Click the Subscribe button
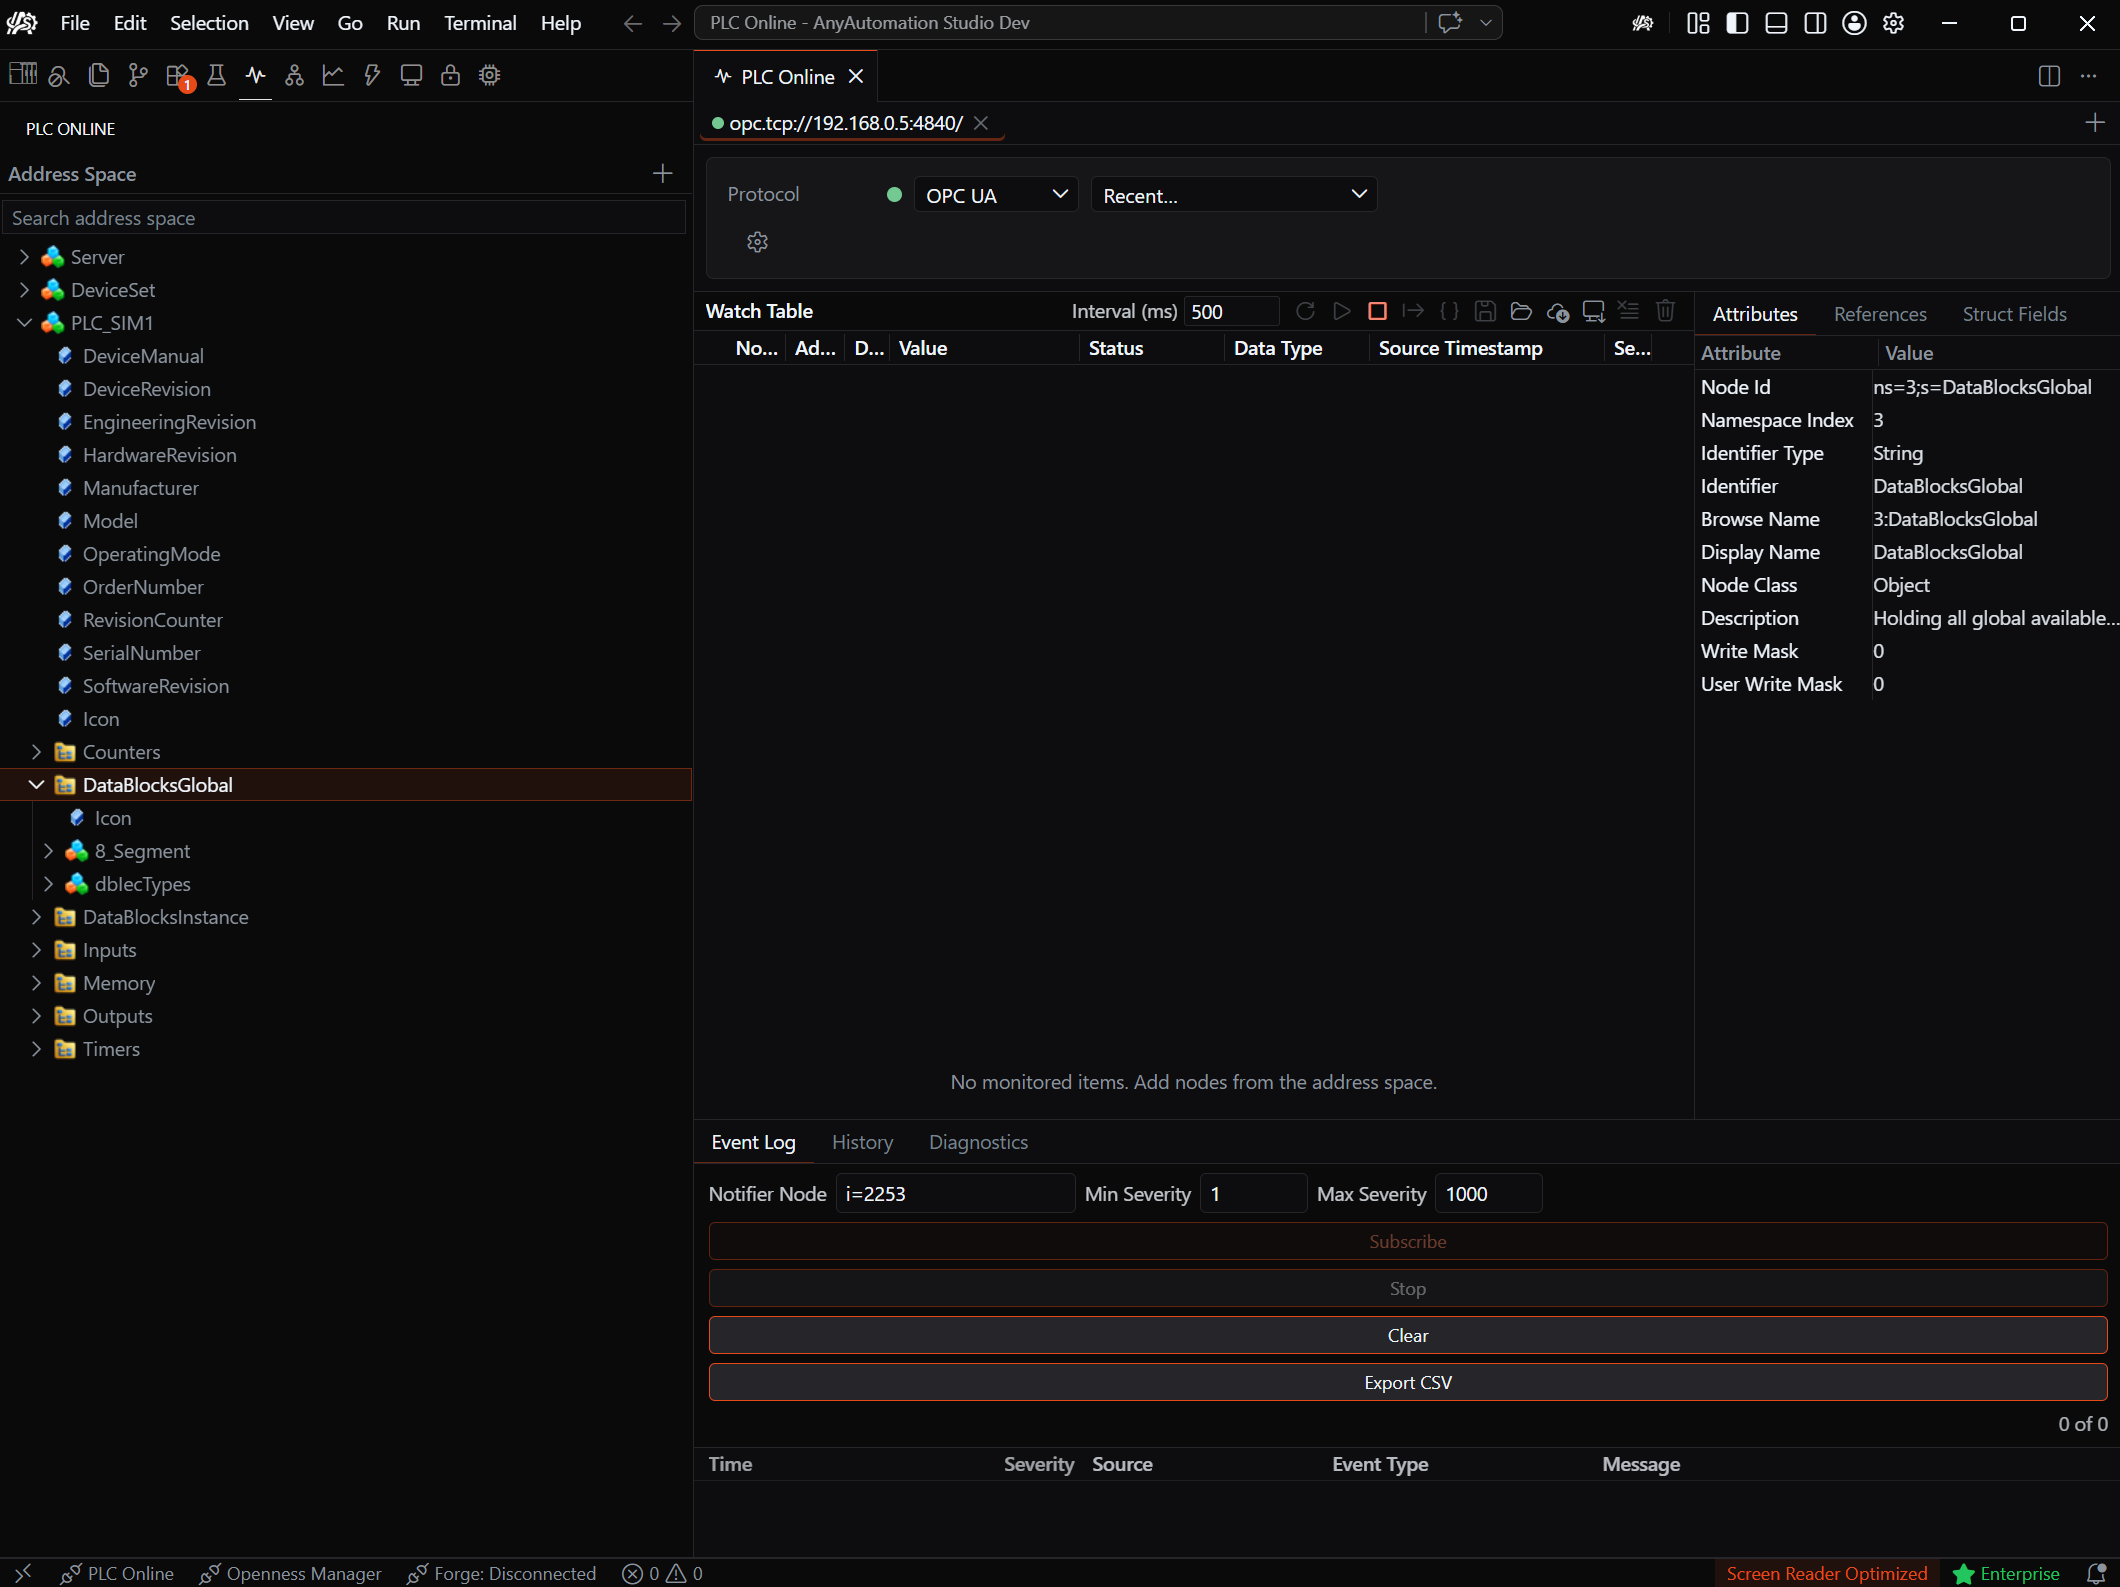Screen dimensions: 2120x1587 click(1407, 1241)
